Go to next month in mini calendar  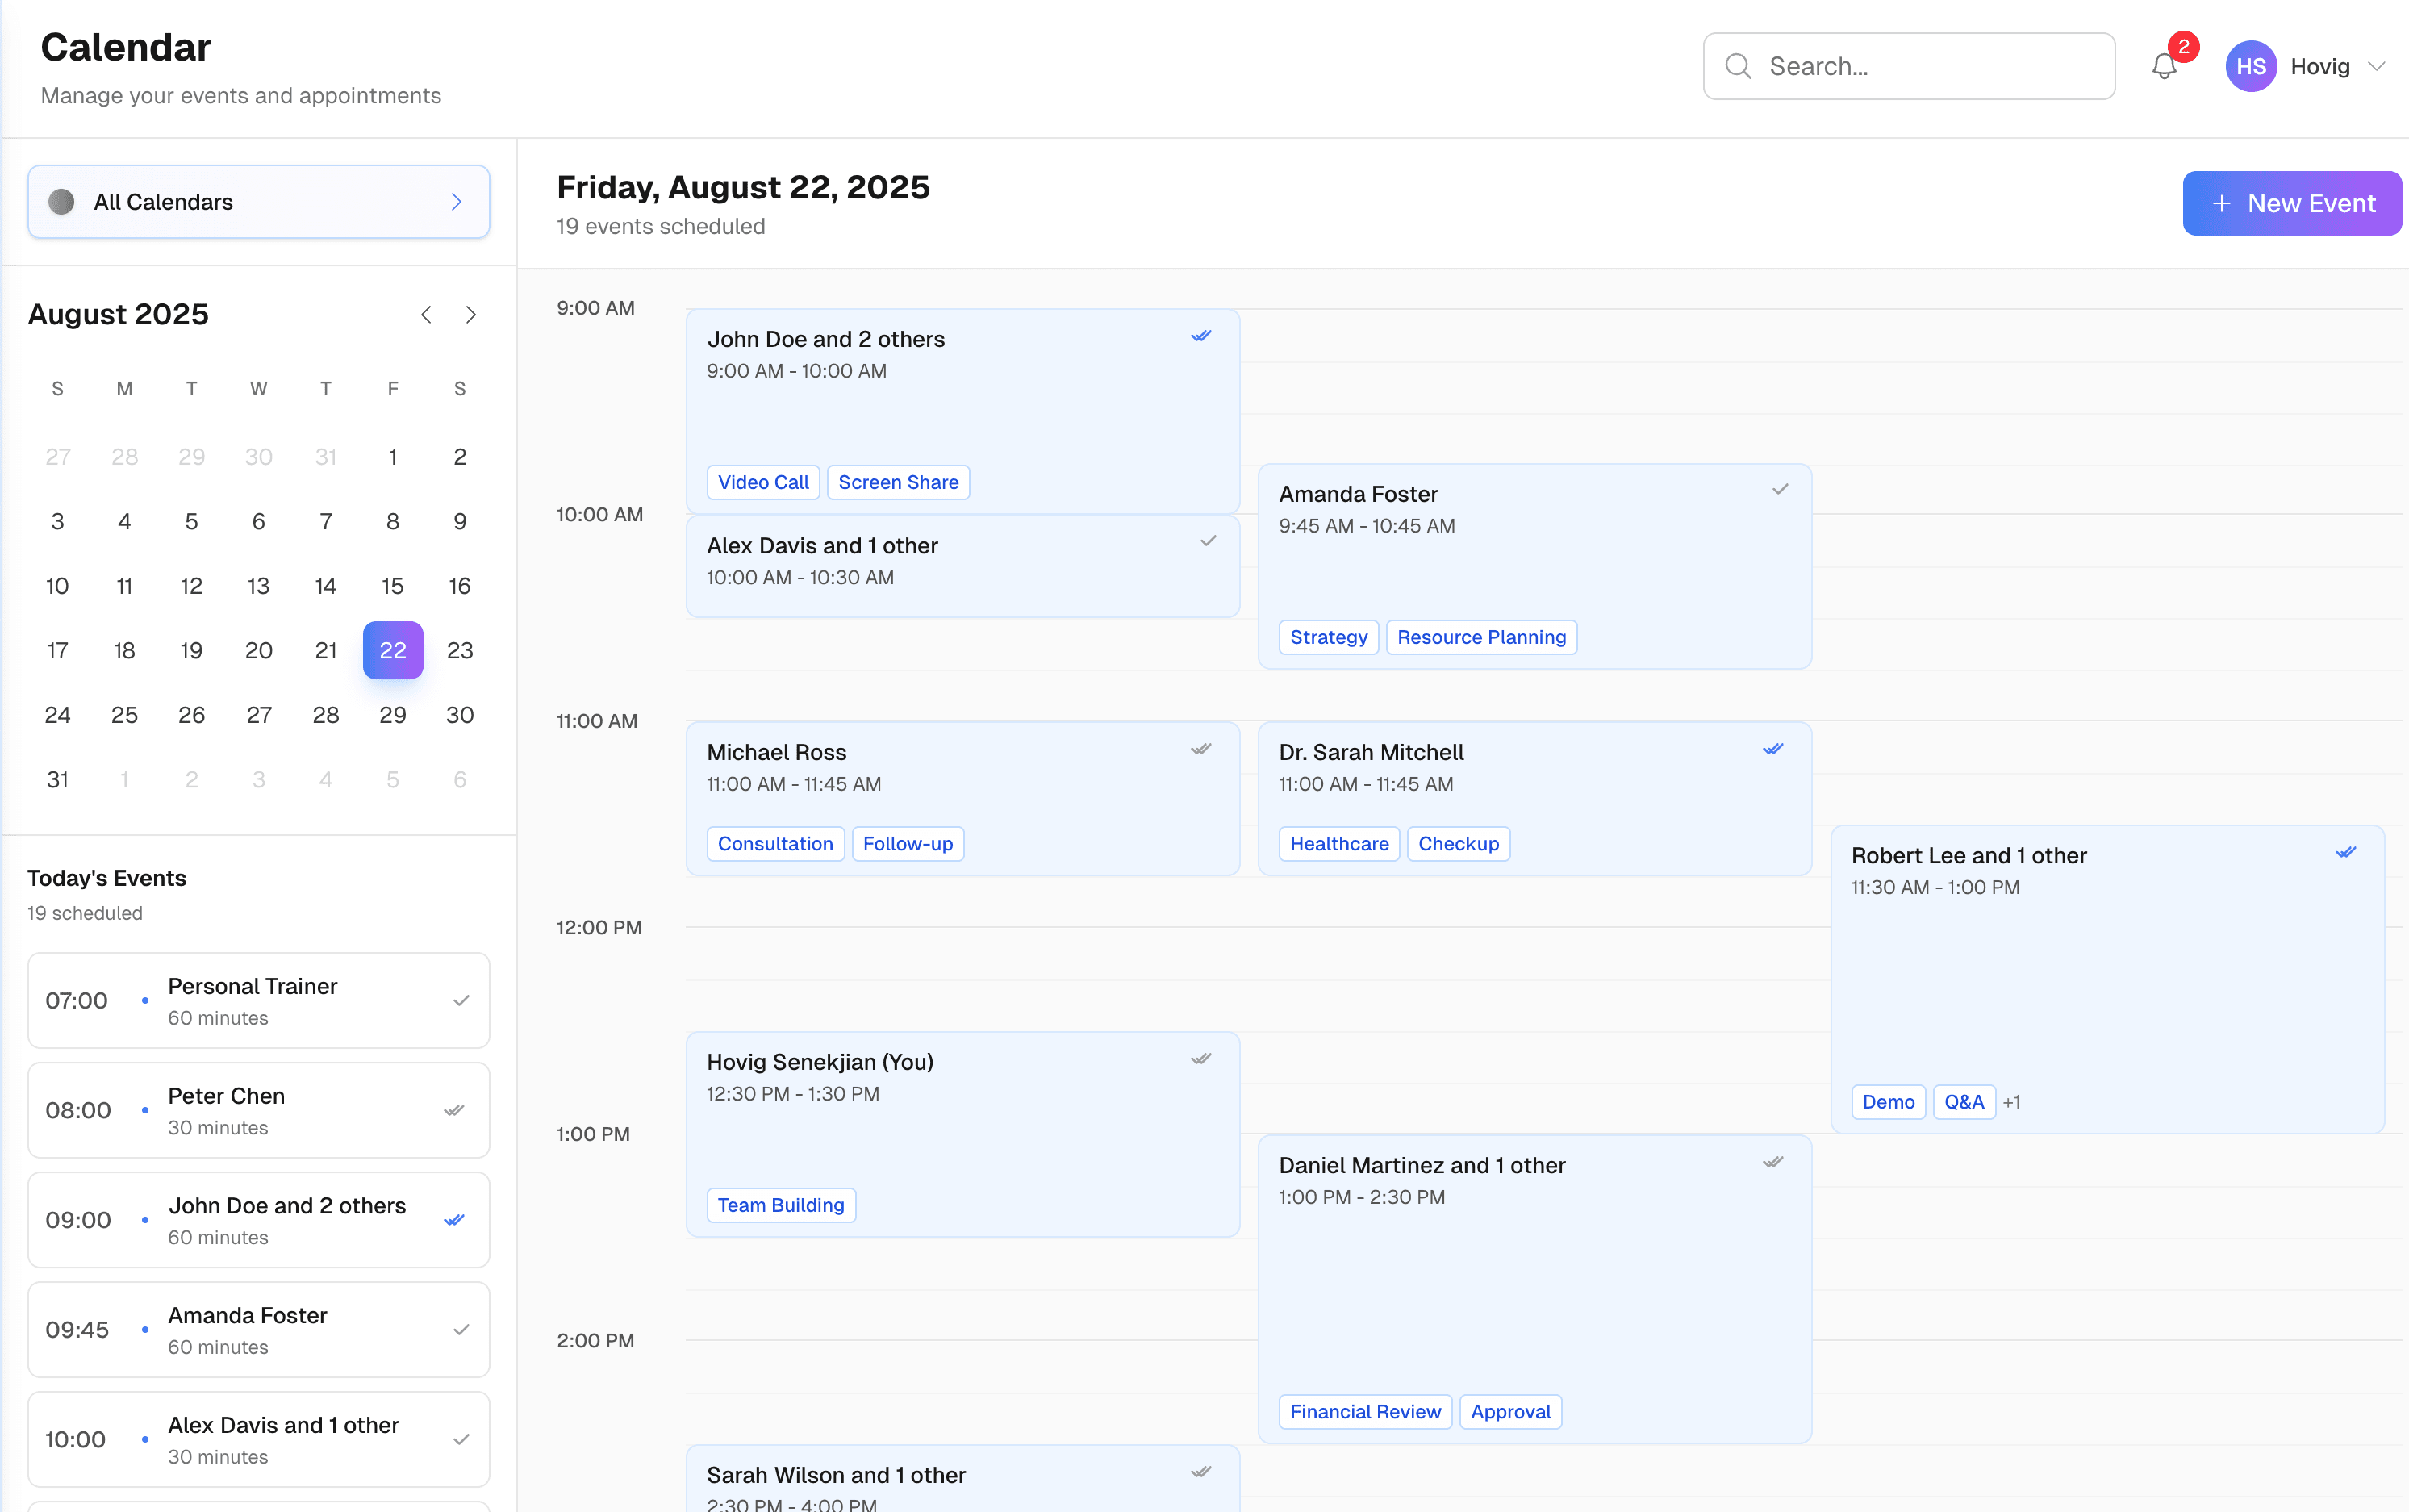click(471, 314)
